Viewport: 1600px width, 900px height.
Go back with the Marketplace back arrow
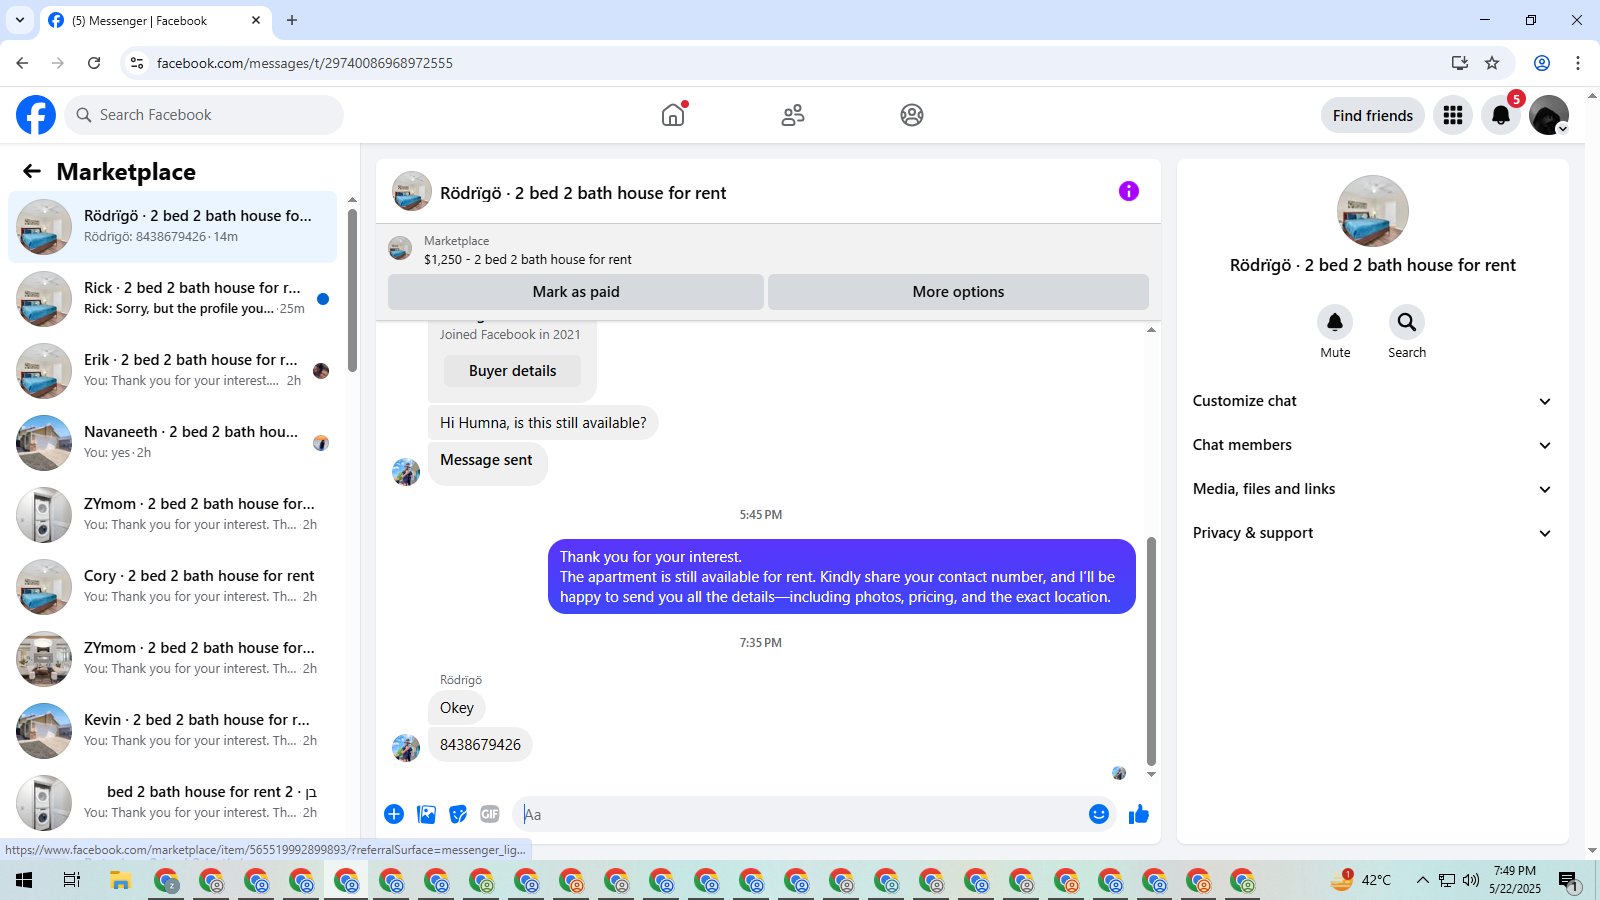pos(32,171)
